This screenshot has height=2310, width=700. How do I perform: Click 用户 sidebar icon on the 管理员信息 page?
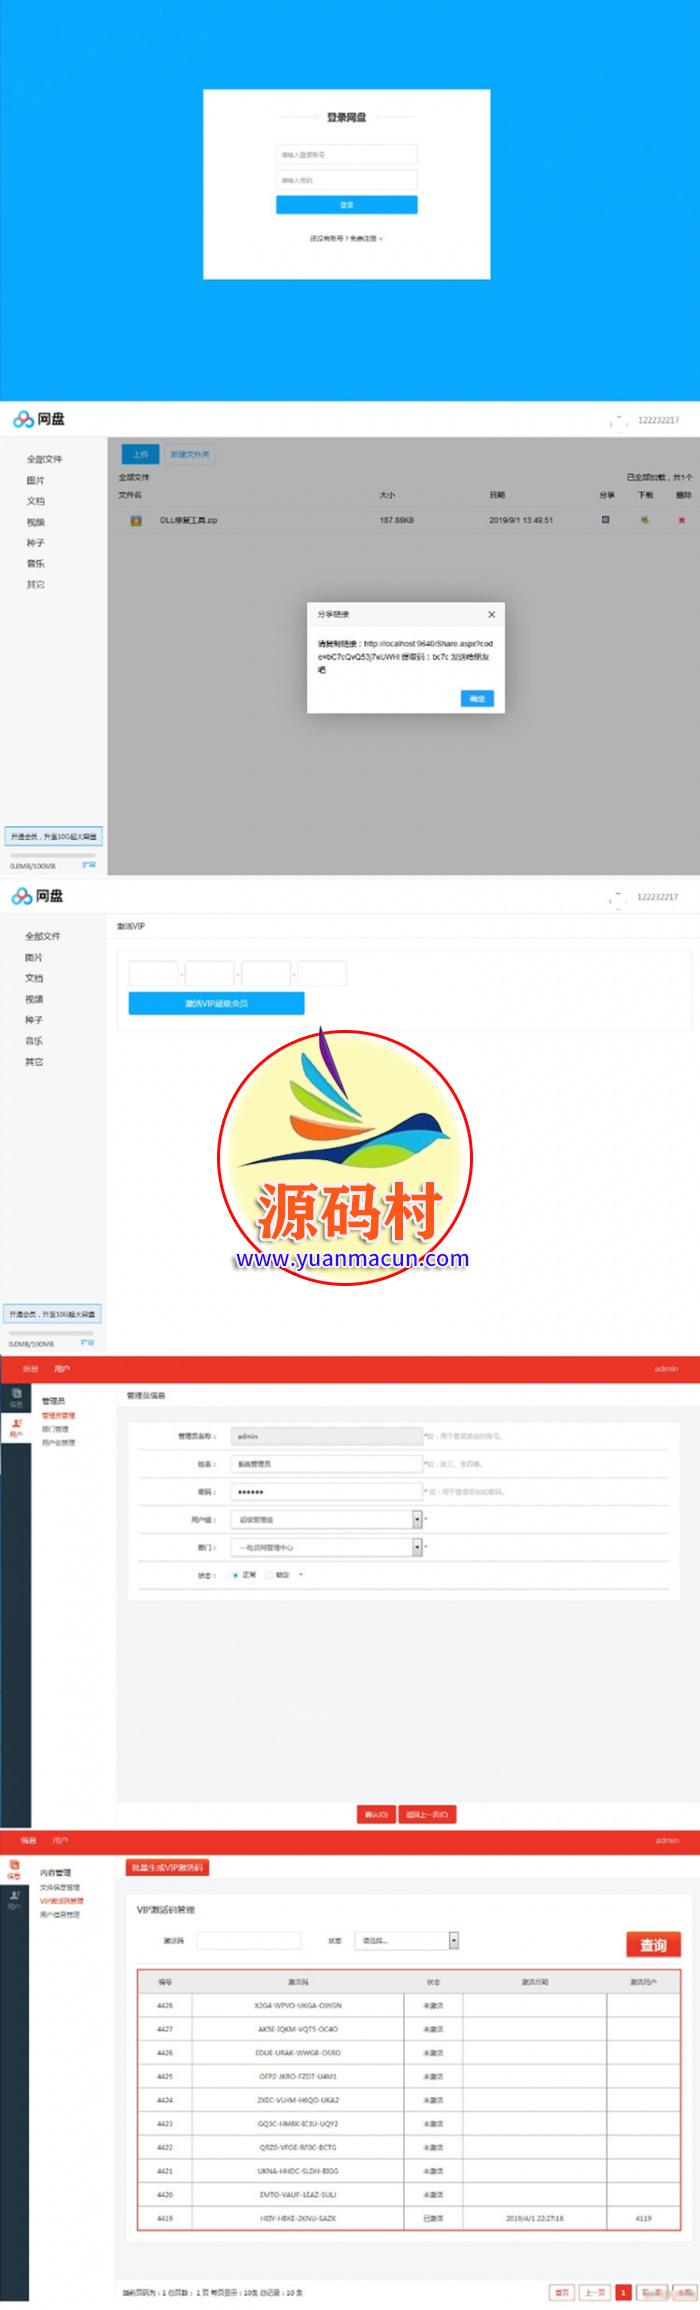pos(15,1427)
